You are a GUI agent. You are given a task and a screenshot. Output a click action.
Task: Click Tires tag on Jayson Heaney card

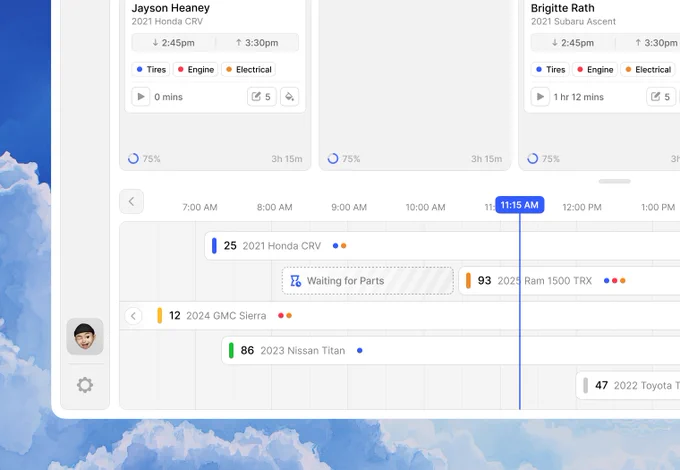(x=151, y=69)
